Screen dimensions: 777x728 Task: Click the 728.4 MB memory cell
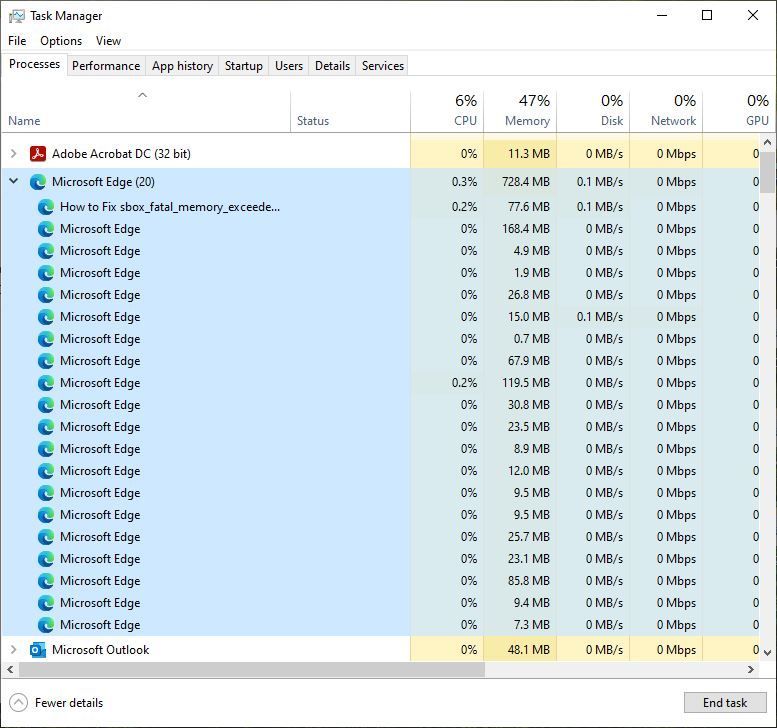[x=520, y=182]
